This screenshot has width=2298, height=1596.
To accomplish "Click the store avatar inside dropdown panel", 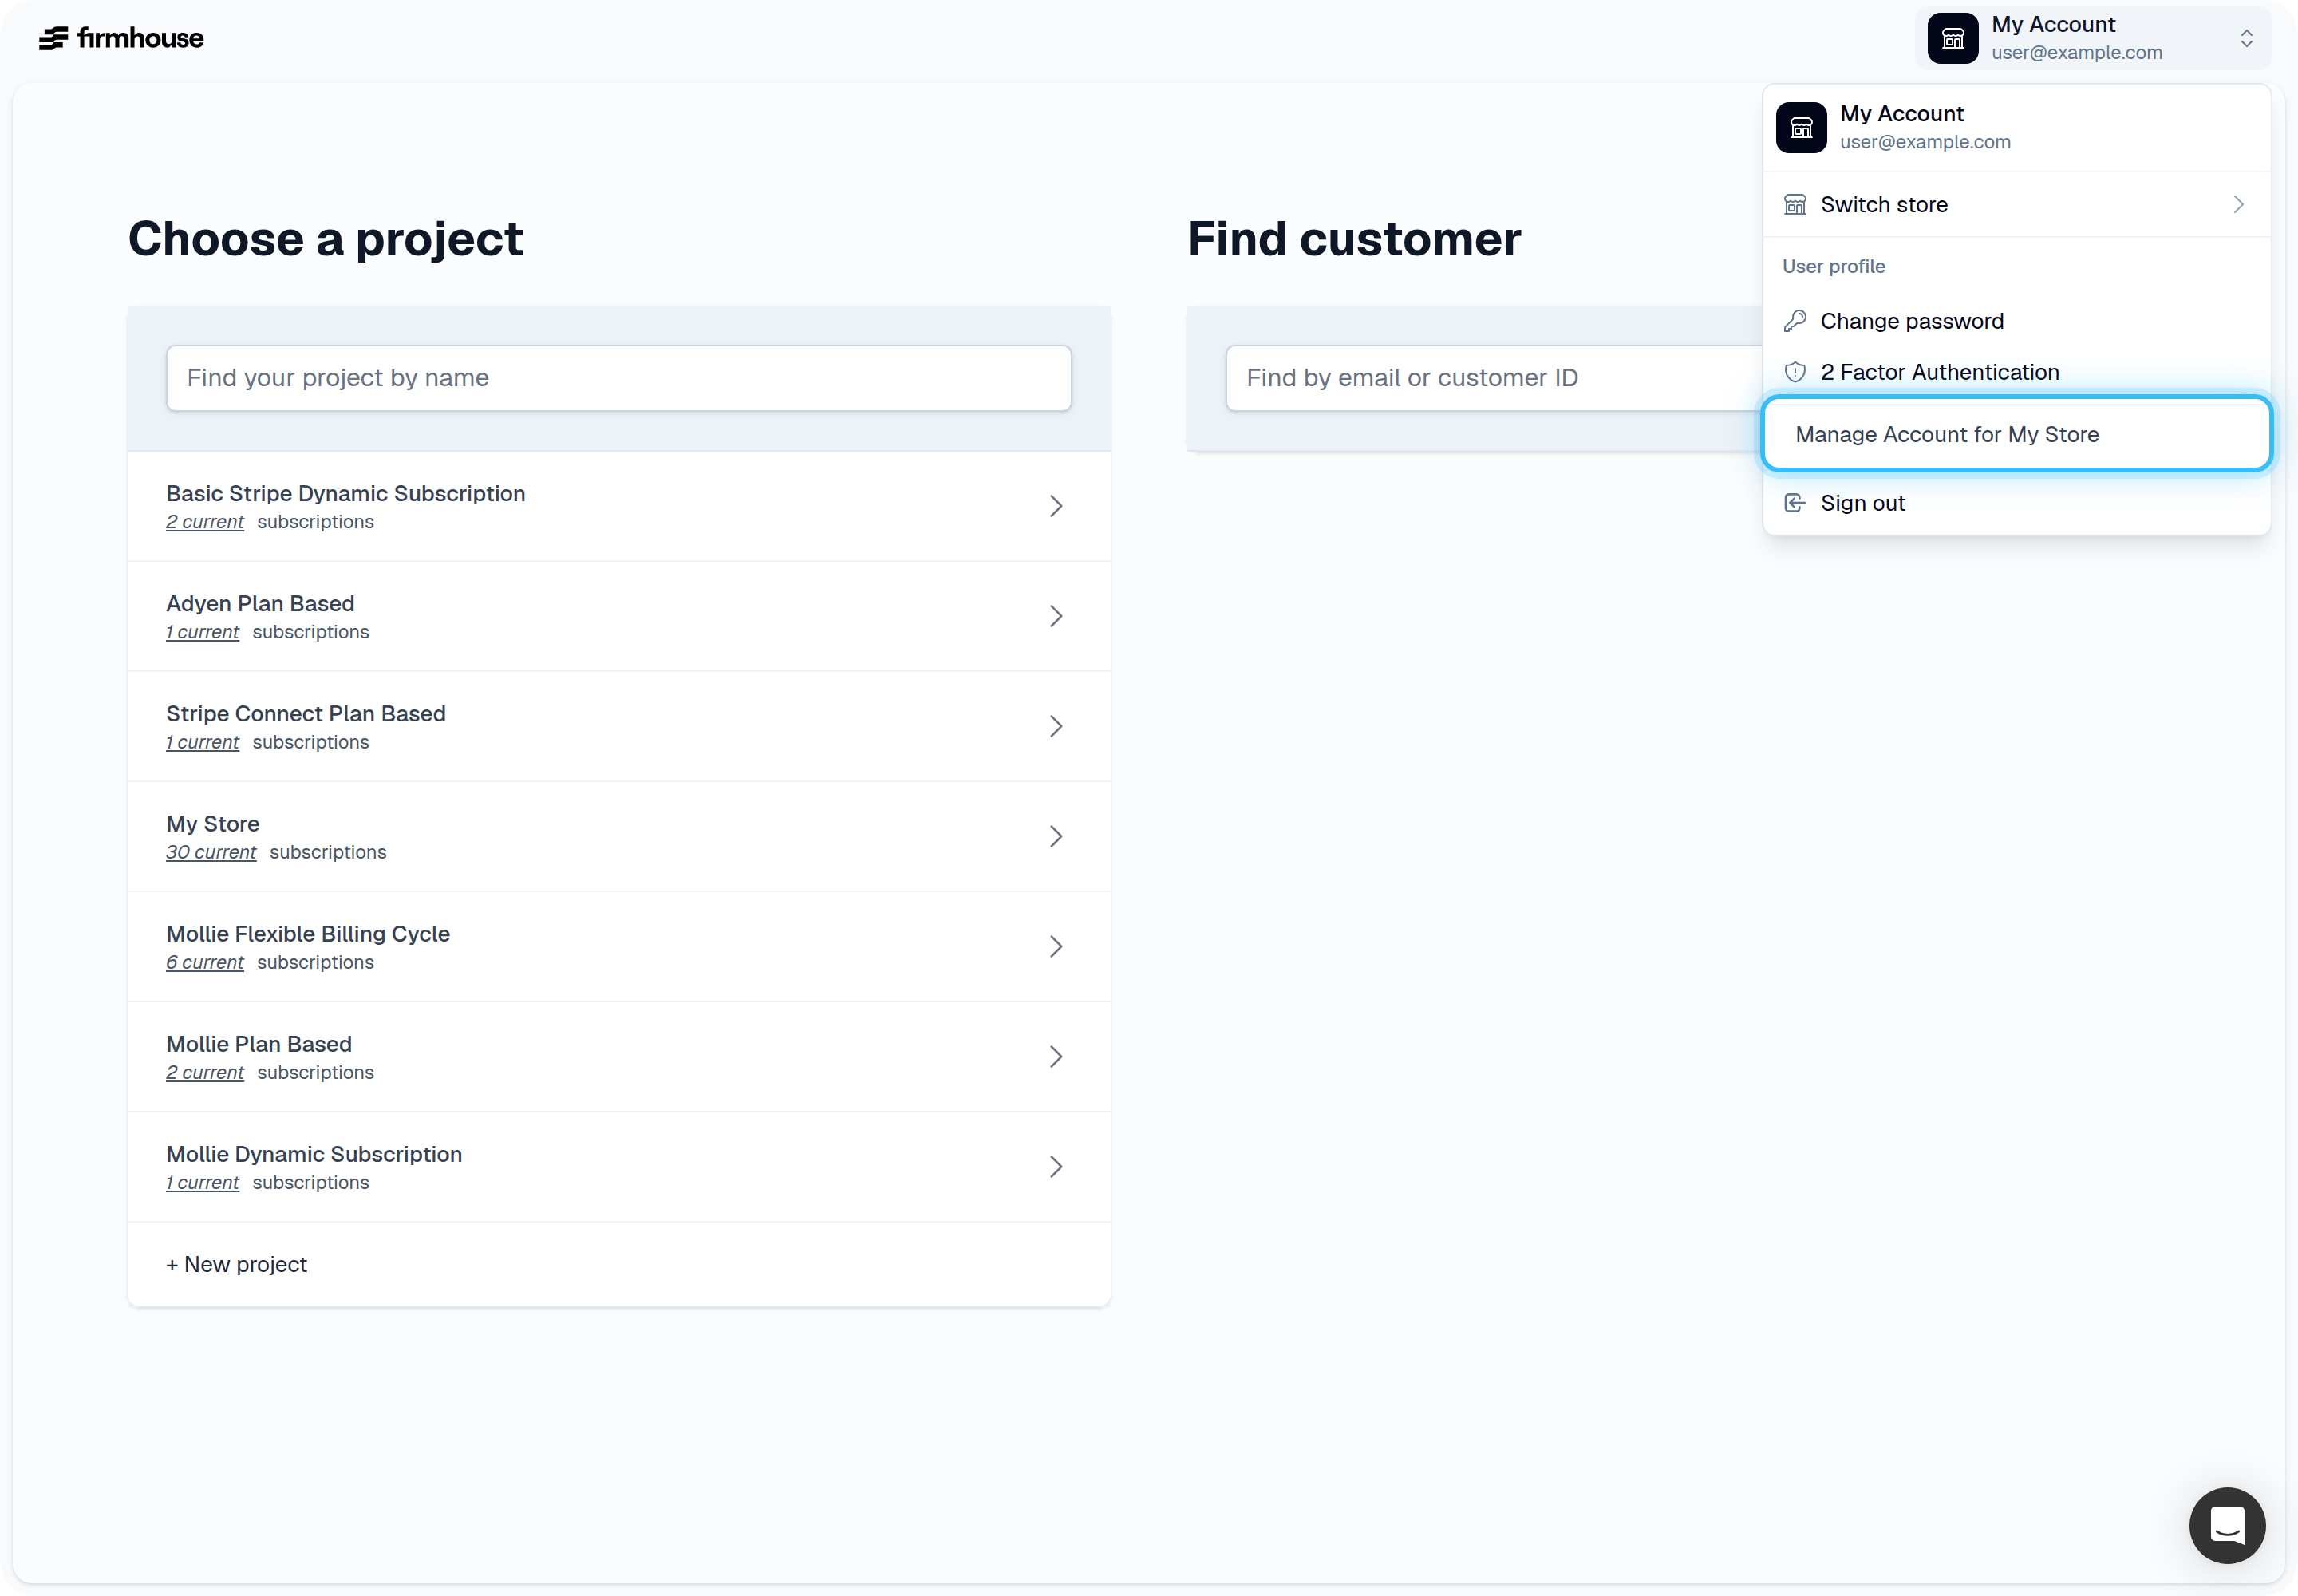I will point(1801,127).
